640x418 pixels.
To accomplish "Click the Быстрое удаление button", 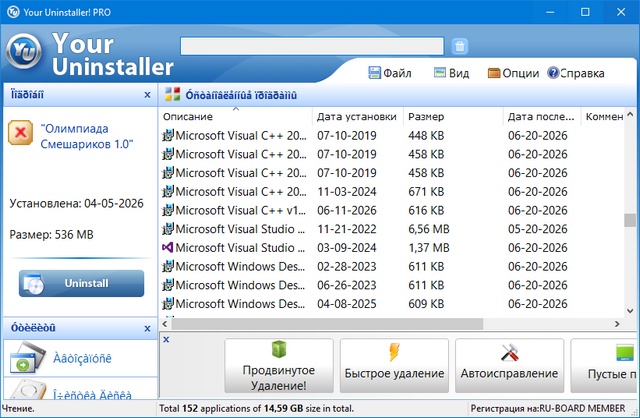I will point(394,366).
